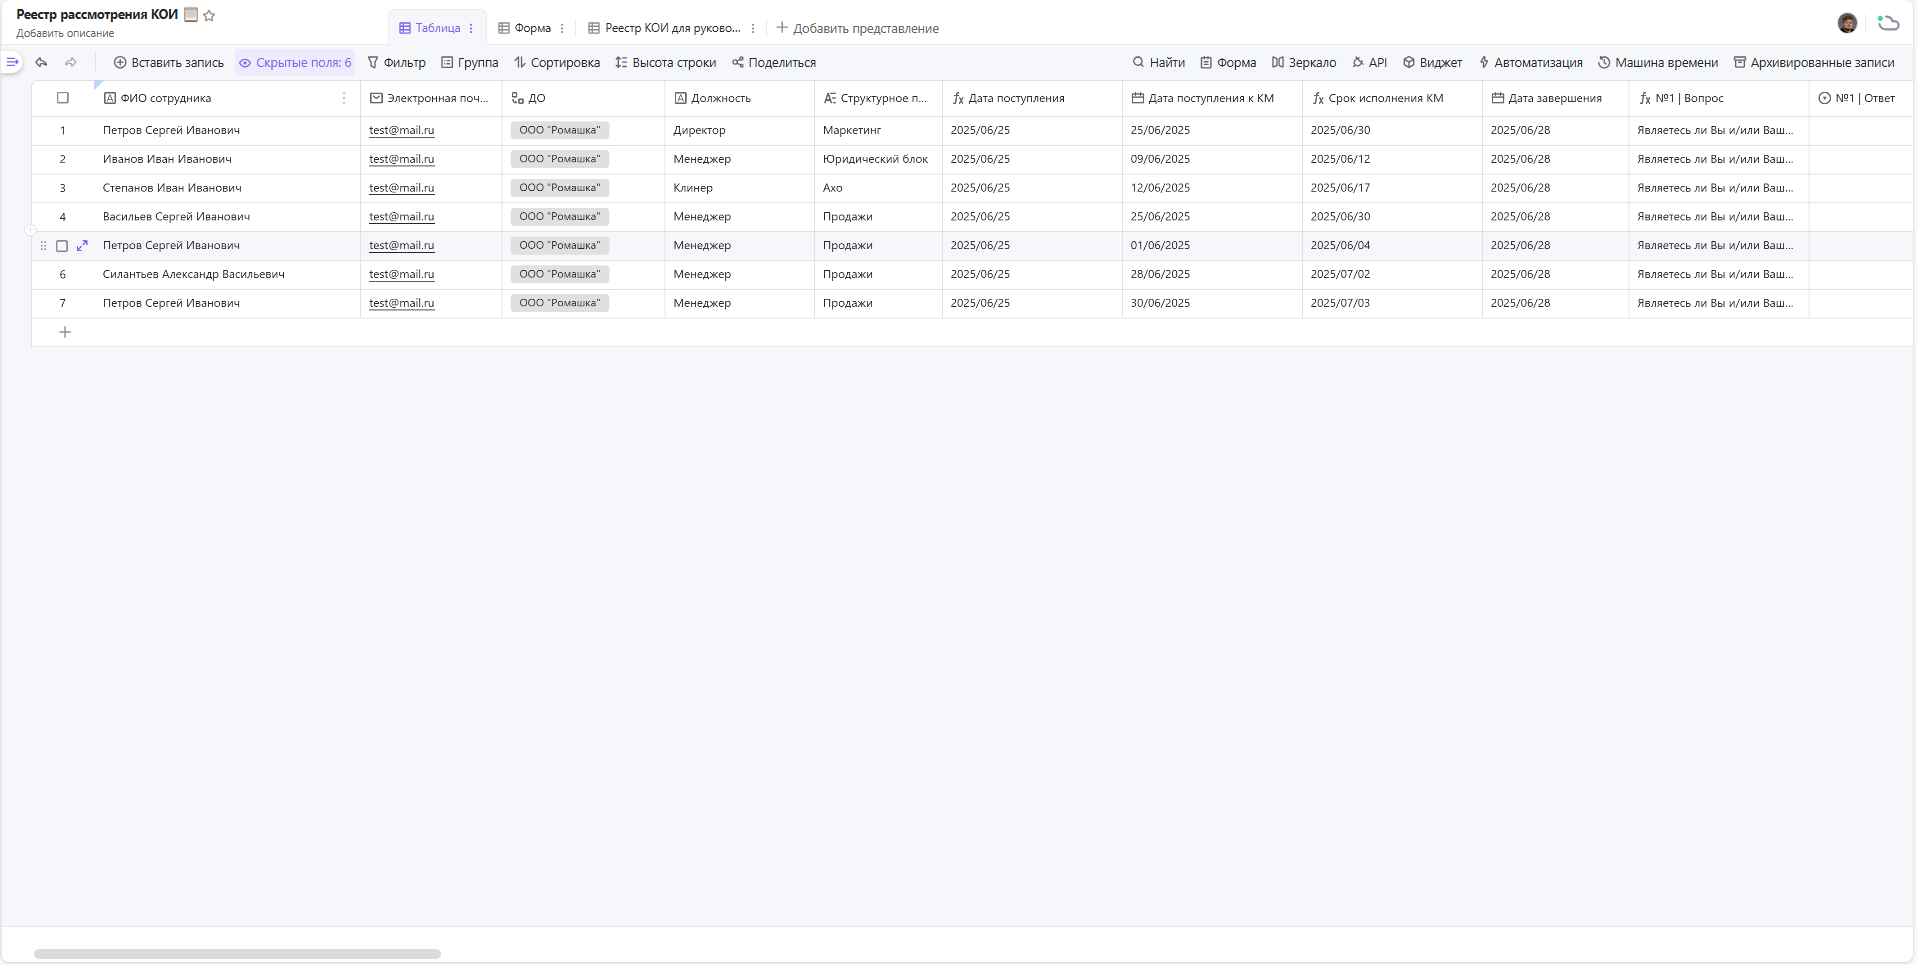Open the Фильтр filter tool
The image size is (1917, 965).
point(396,62)
